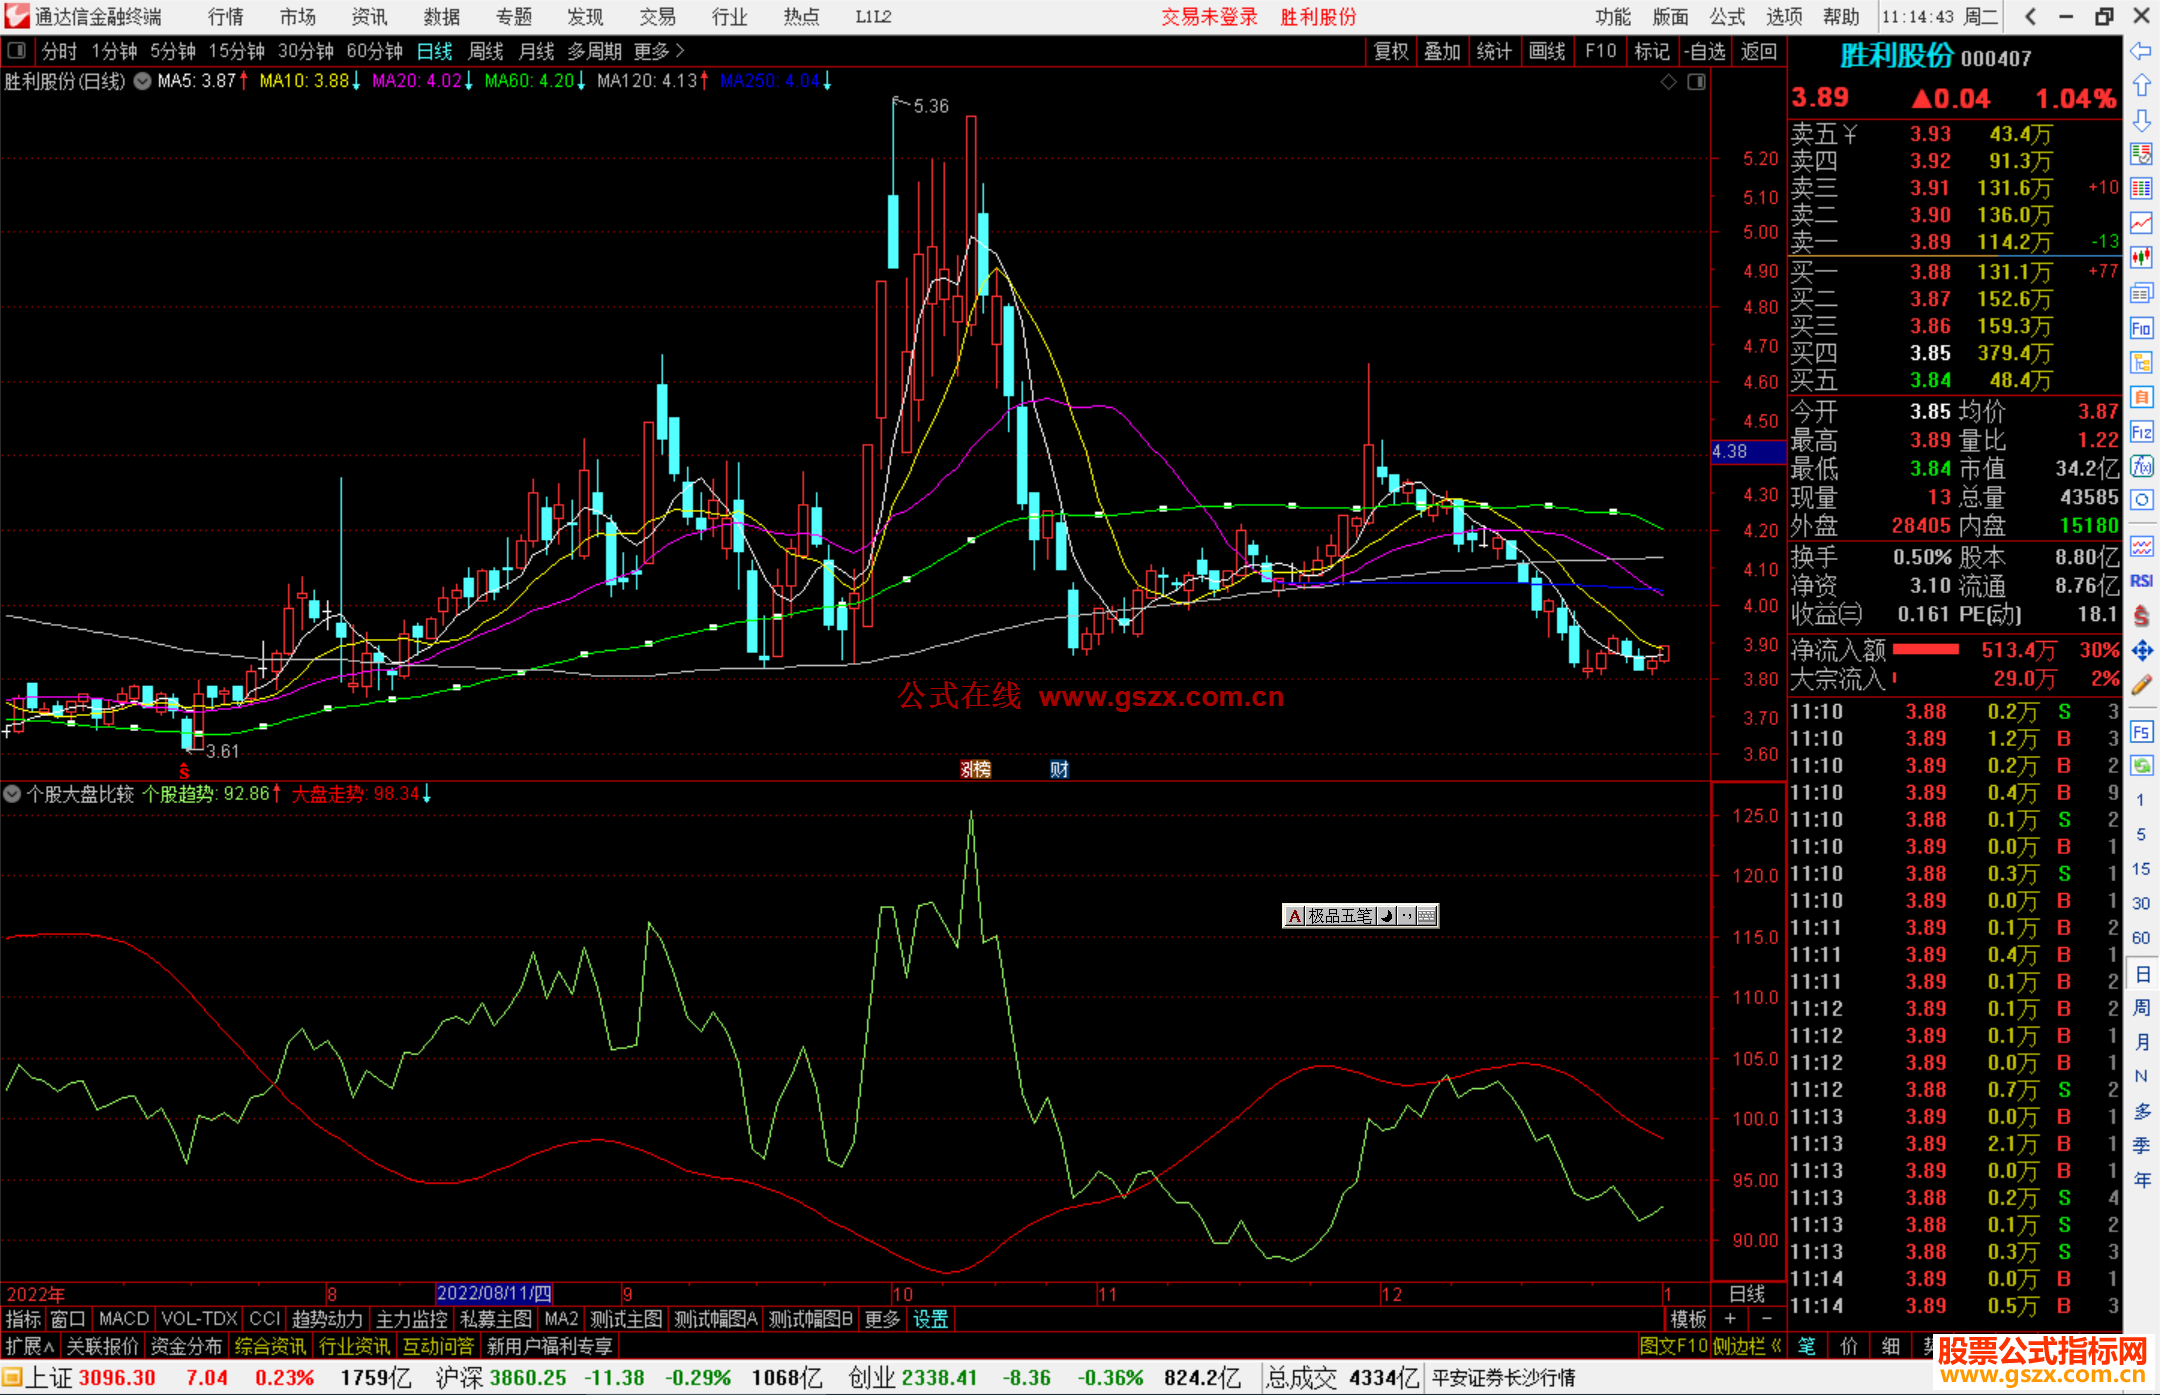The height and width of the screenshot is (1395, 2160).
Task: Open the 资讯 menu
Action: tap(369, 17)
